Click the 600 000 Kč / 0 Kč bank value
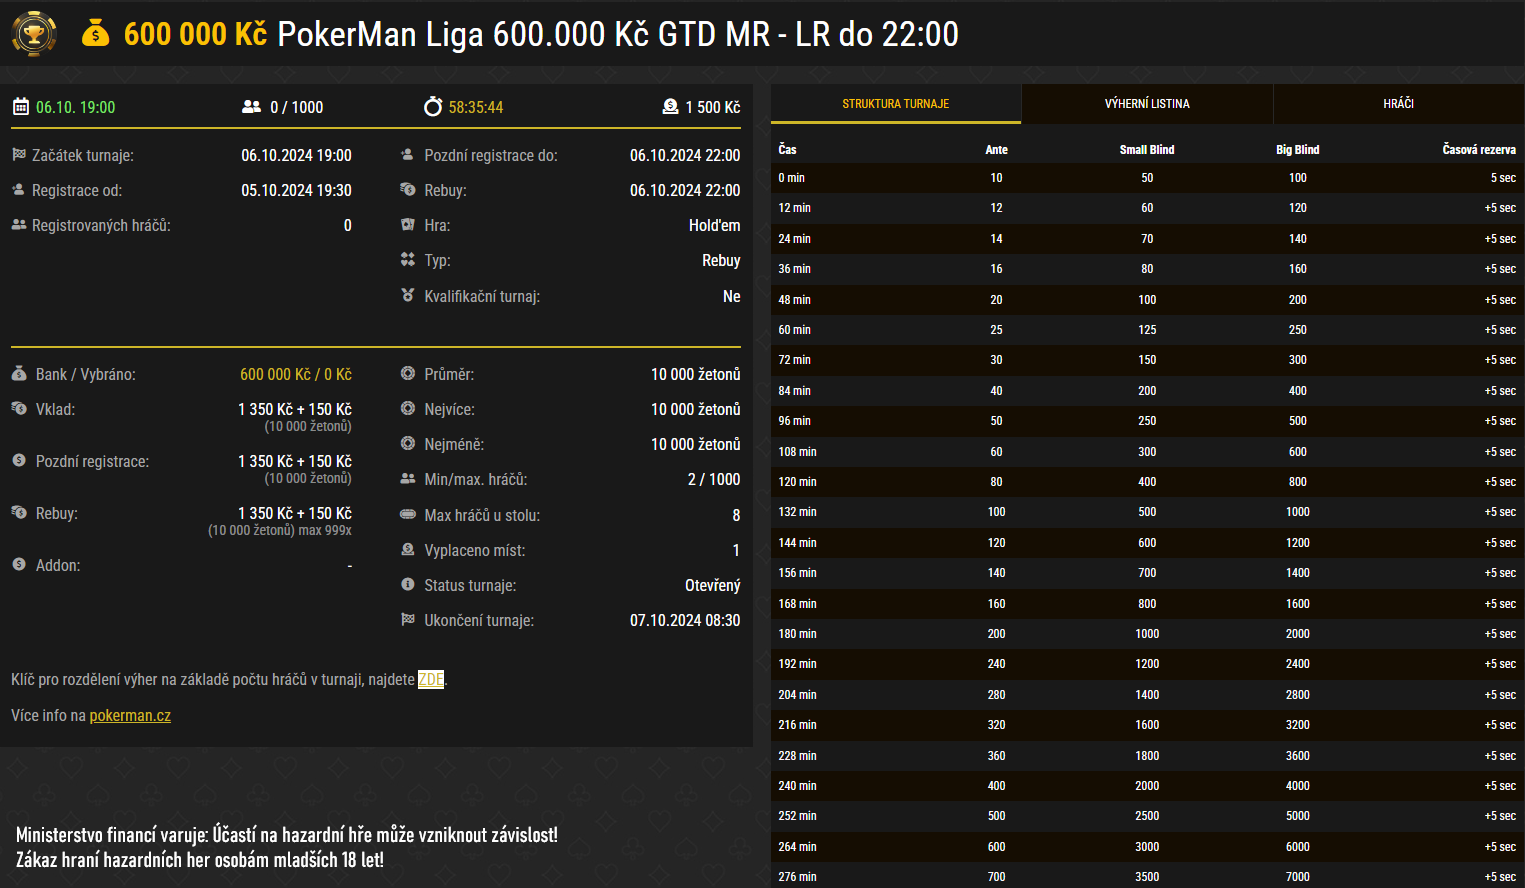 click(296, 374)
